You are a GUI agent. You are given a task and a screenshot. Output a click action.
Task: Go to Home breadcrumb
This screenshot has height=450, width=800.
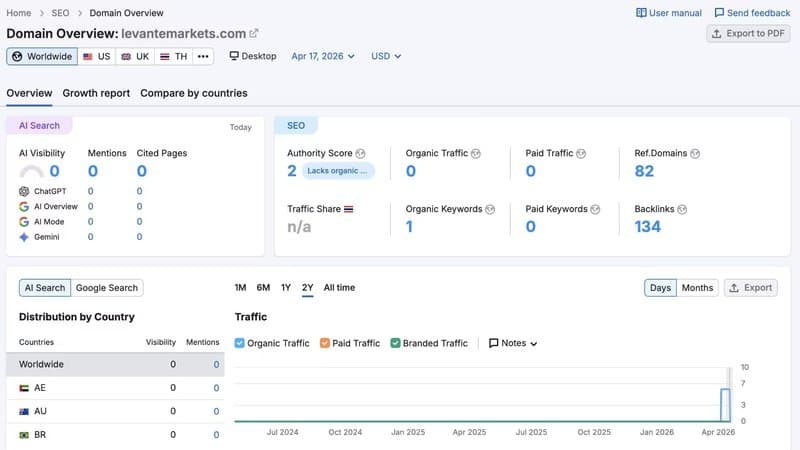click(19, 13)
